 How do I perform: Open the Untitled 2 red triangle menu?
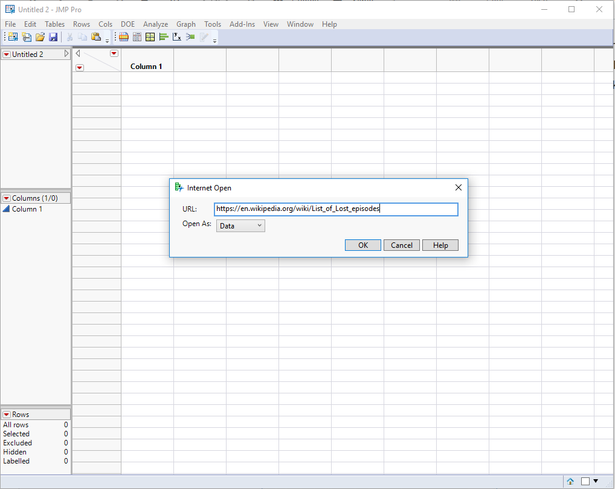[x=7, y=54]
